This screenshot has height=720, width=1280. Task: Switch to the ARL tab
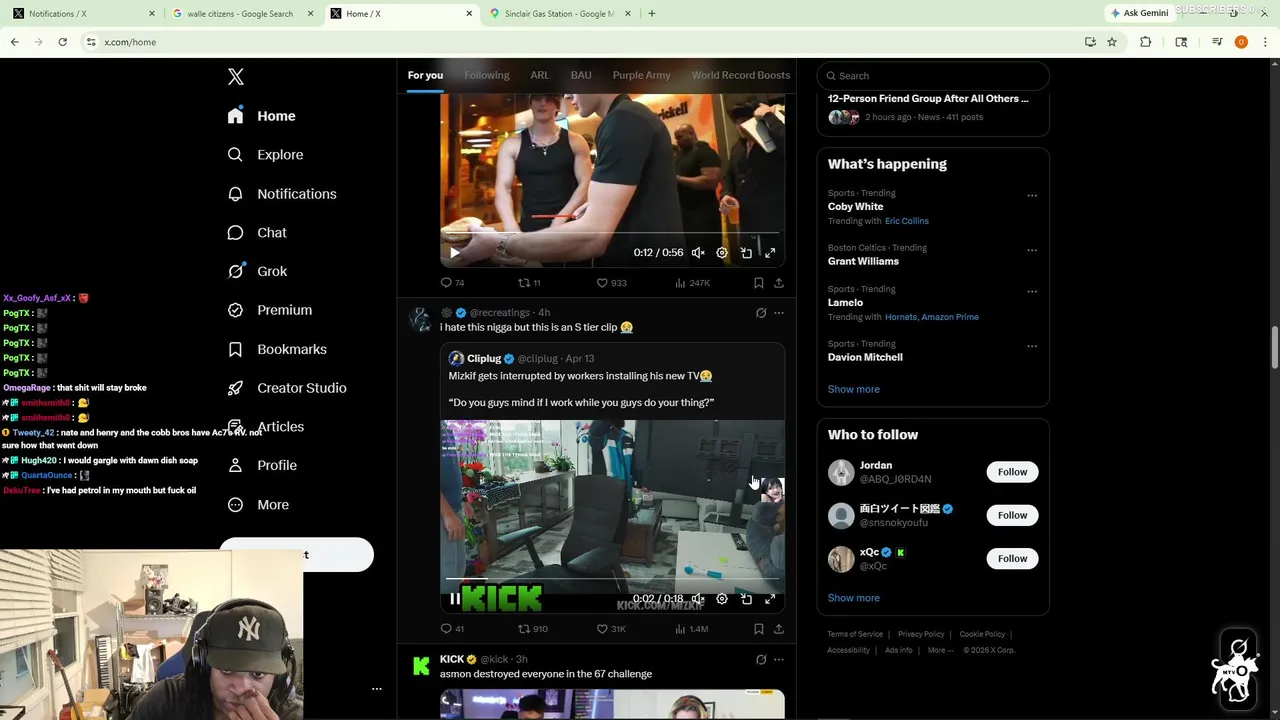540,75
